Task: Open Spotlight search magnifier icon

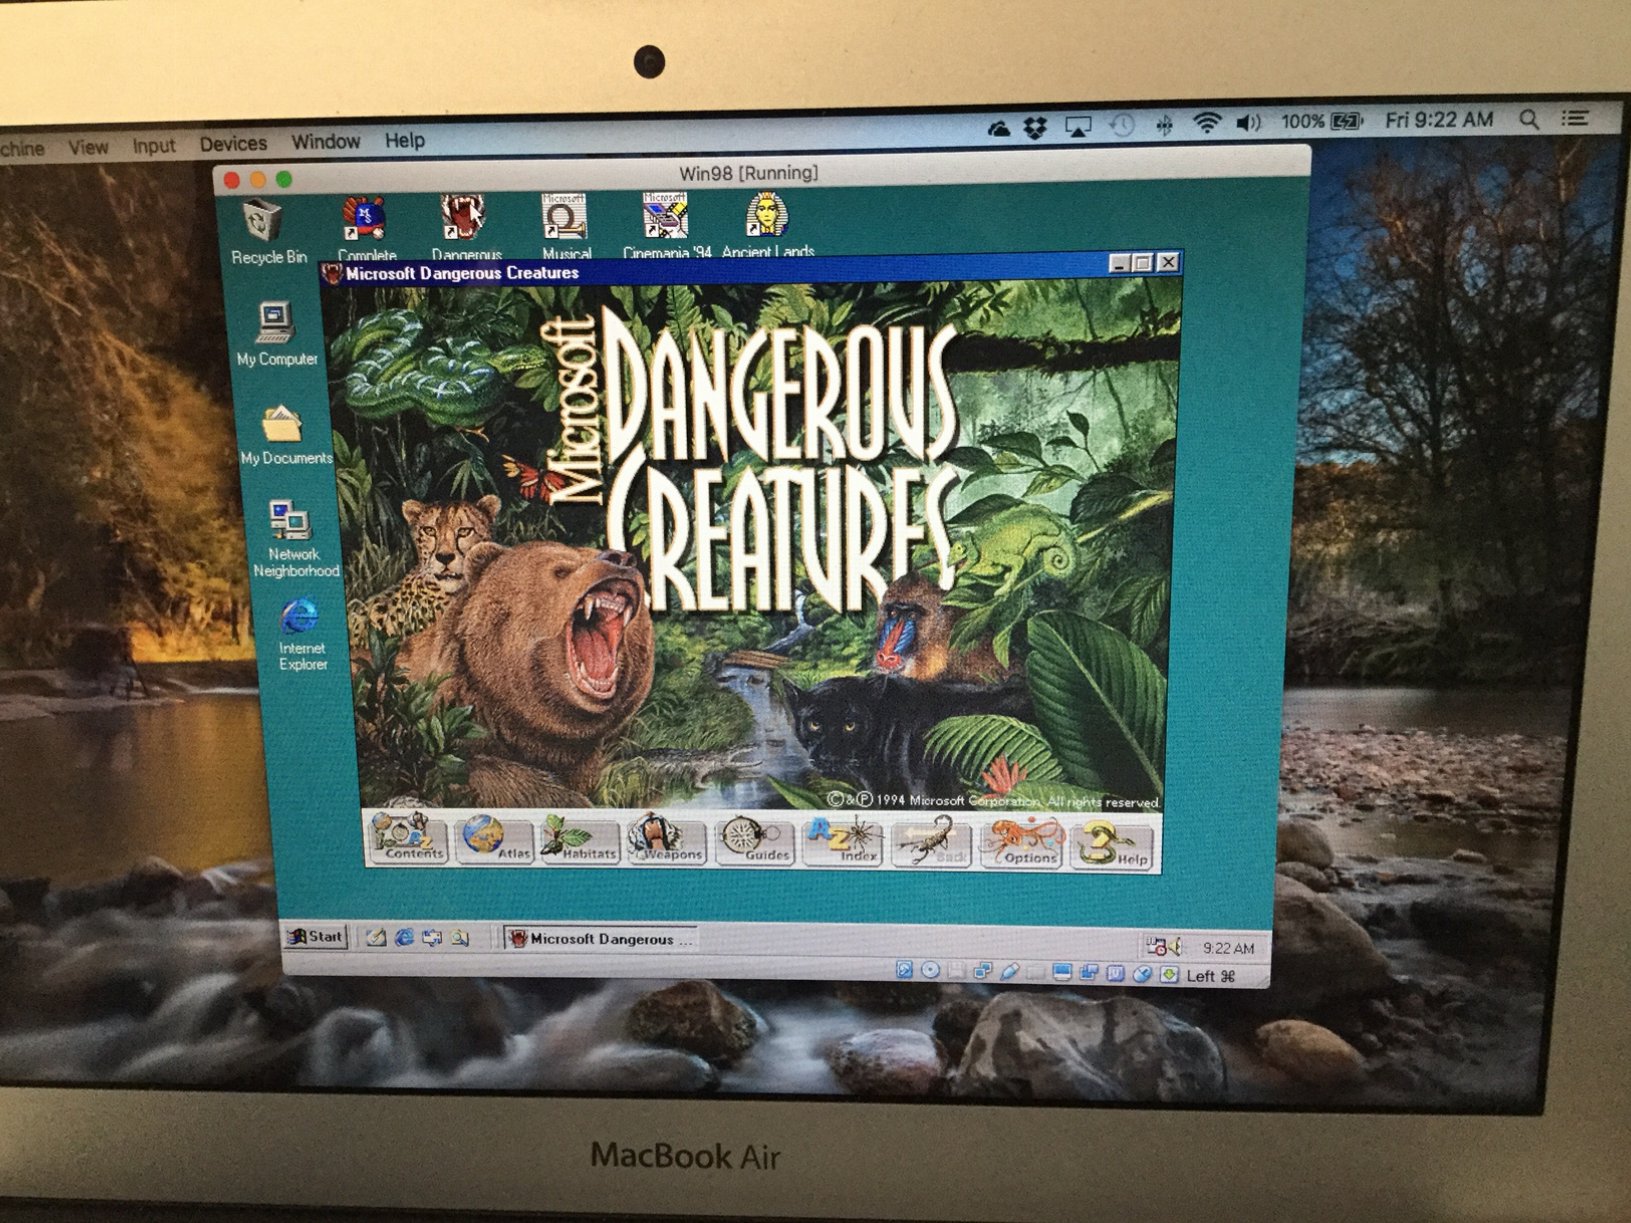Action: pos(1529,119)
